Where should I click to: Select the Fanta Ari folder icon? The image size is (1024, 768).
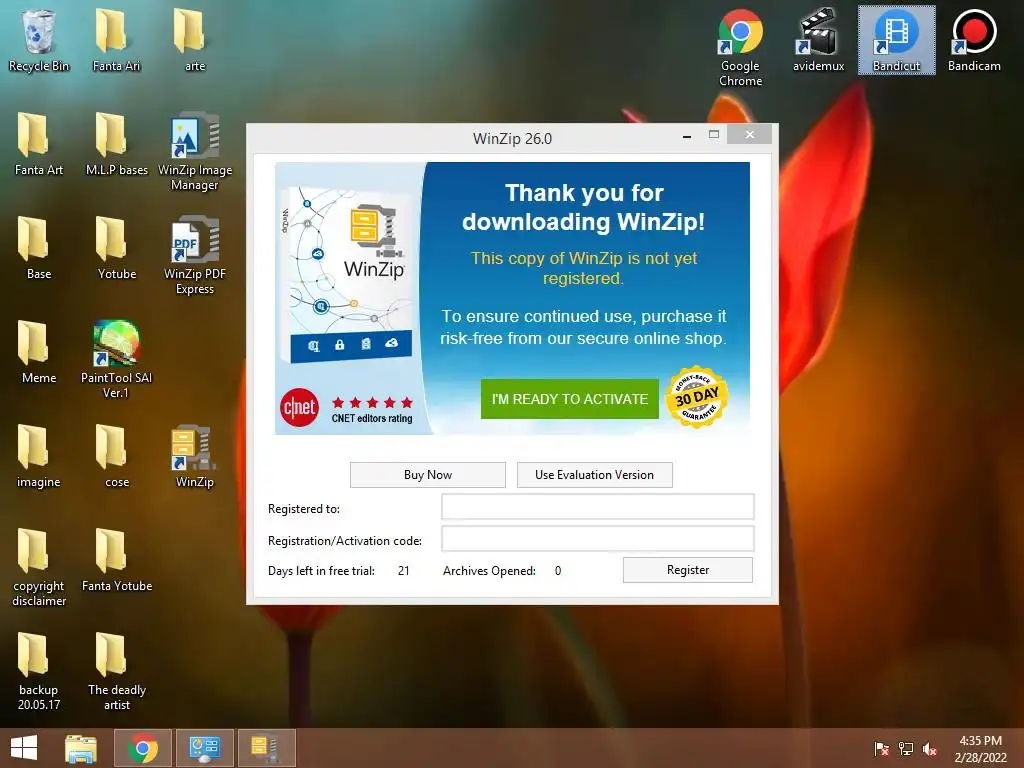116,40
